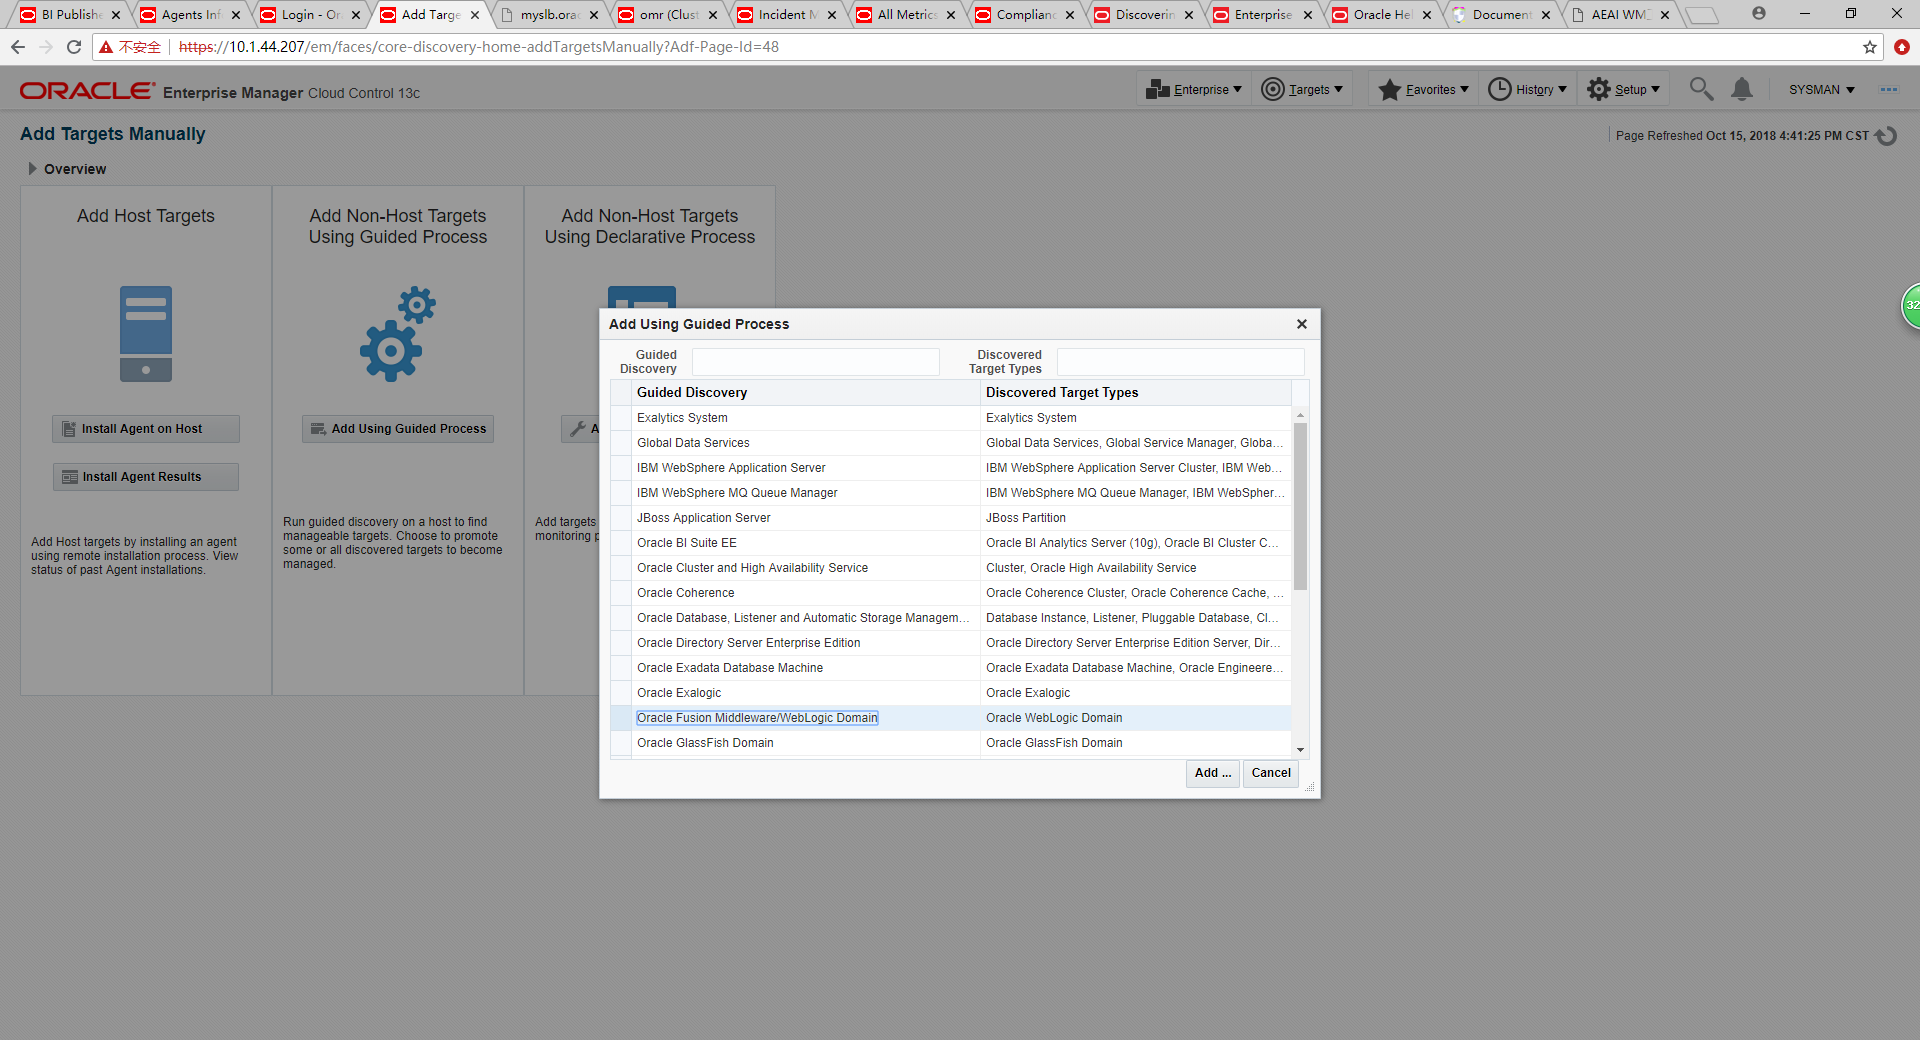Click Cancel in the dialog
Viewport: 1920px width, 1040px height.
point(1271,773)
